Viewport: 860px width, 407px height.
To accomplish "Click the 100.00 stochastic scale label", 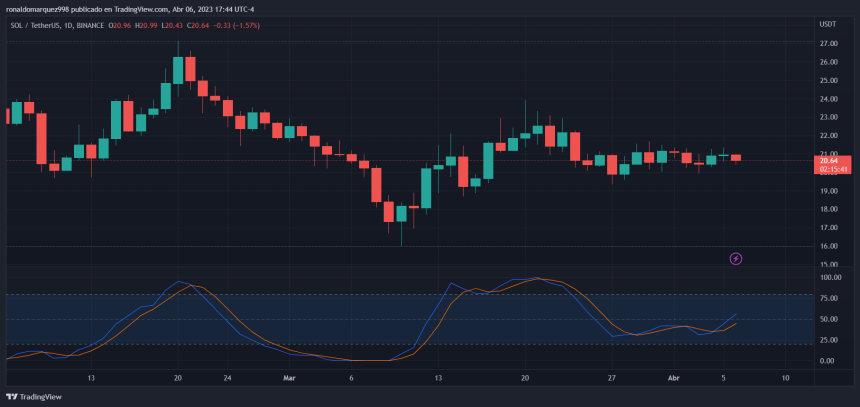I will pyautogui.click(x=830, y=277).
